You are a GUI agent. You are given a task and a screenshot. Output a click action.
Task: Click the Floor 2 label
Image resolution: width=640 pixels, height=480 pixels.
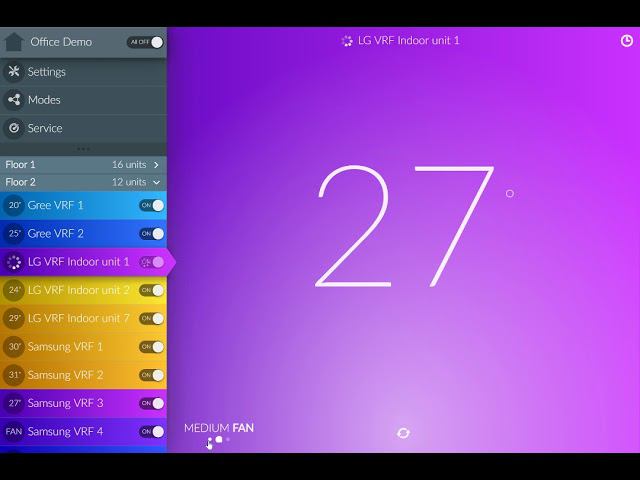[20, 182]
